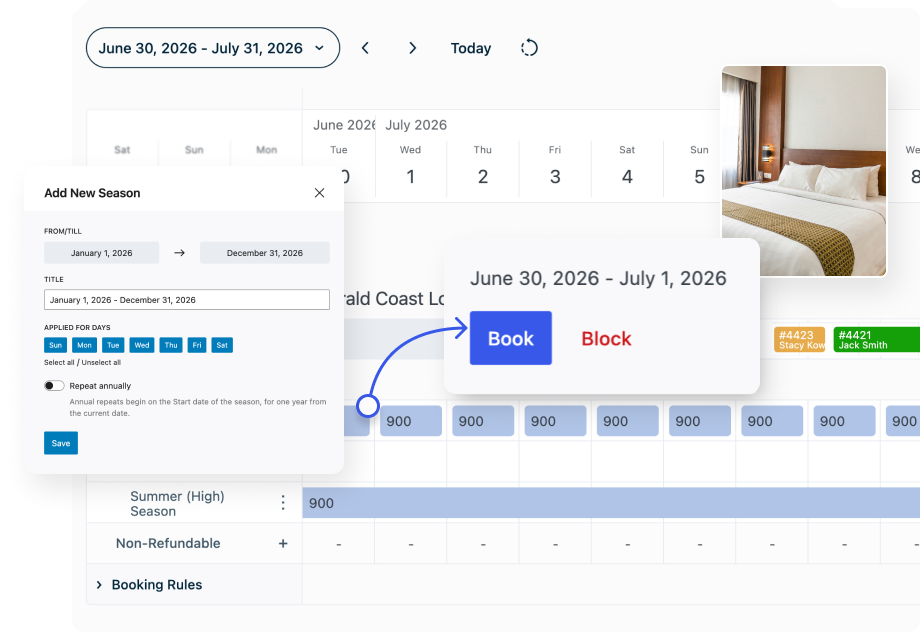Click the 900 rate under Fri 3
The width and height of the screenshot is (920, 640).
(x=555, y=421)
